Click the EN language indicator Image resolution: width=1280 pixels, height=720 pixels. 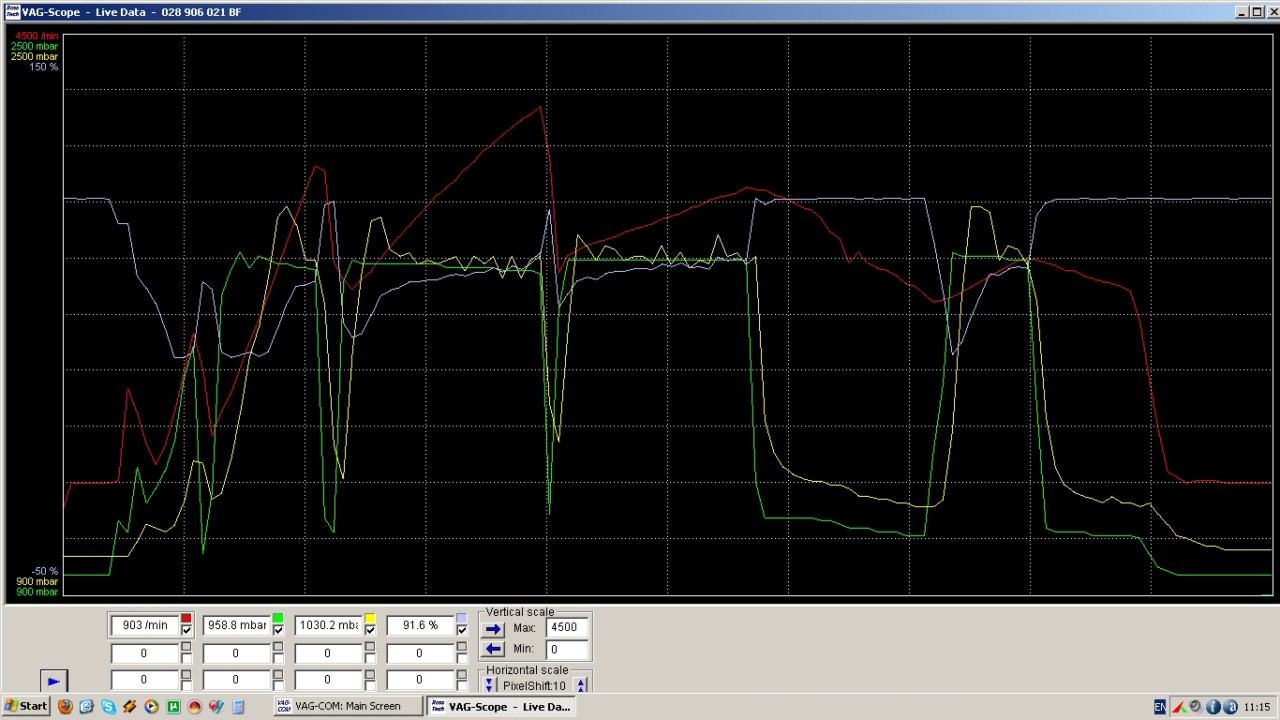pos(1160,707)
